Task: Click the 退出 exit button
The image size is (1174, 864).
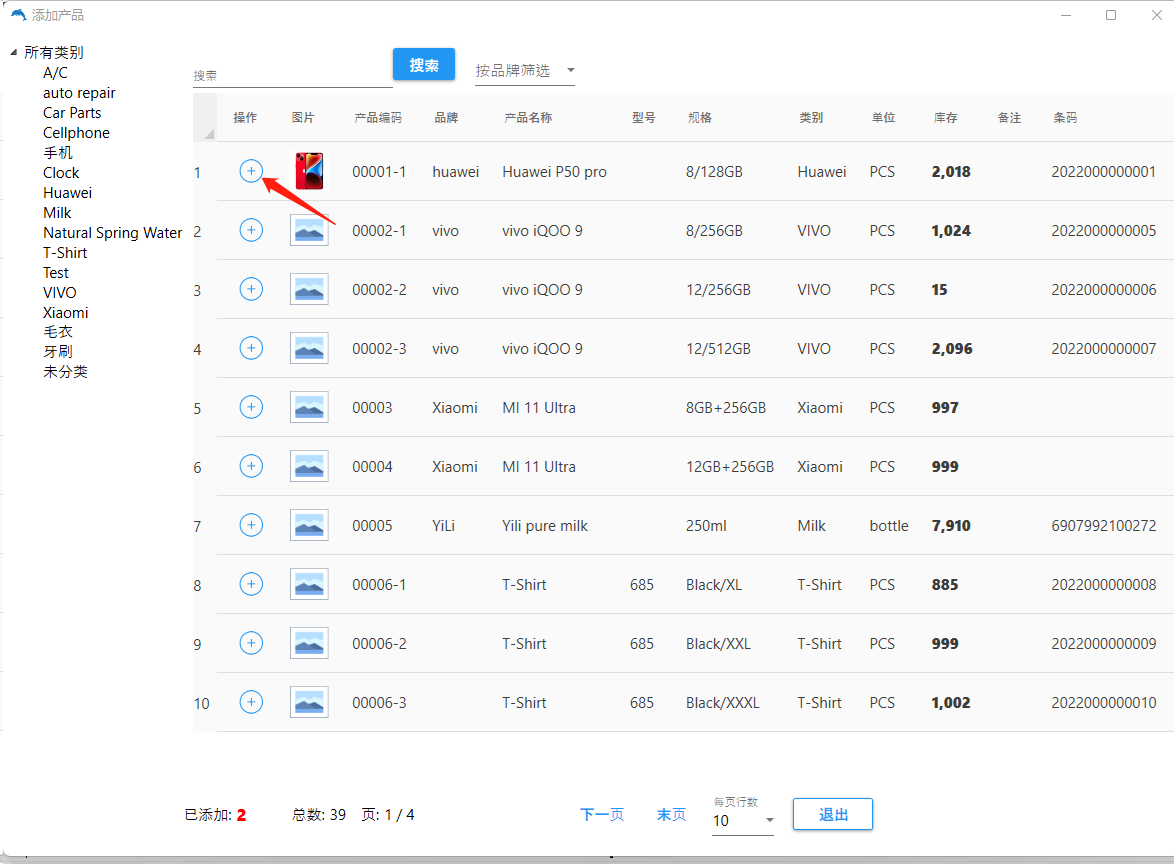Action: pos(833,815)
